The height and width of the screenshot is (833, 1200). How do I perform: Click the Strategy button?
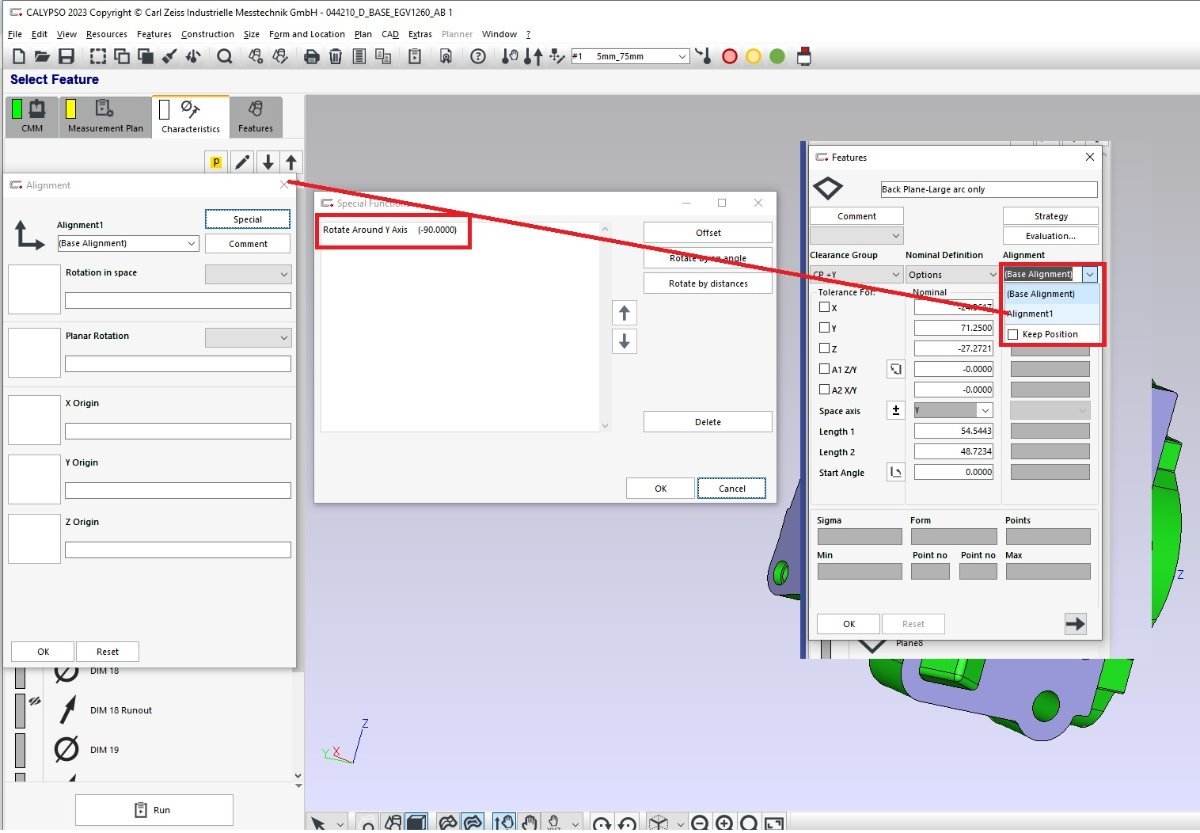coord(1051,216)
